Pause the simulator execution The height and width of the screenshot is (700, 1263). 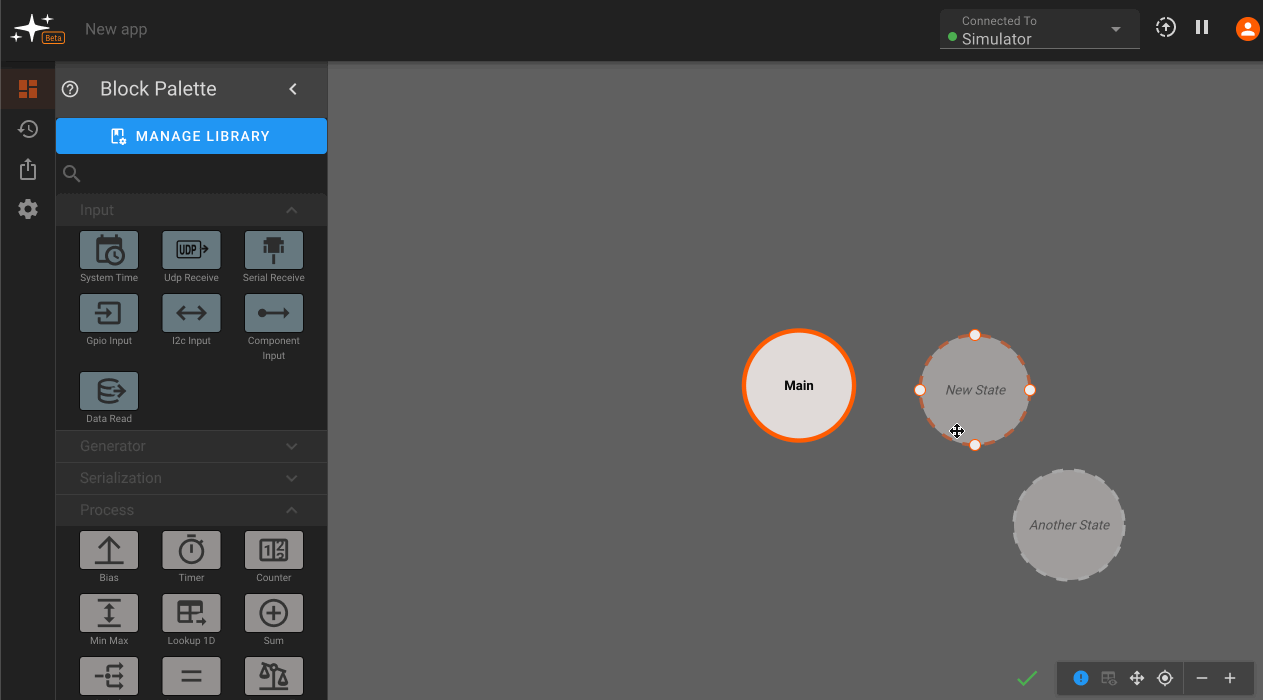point(1202,28)
